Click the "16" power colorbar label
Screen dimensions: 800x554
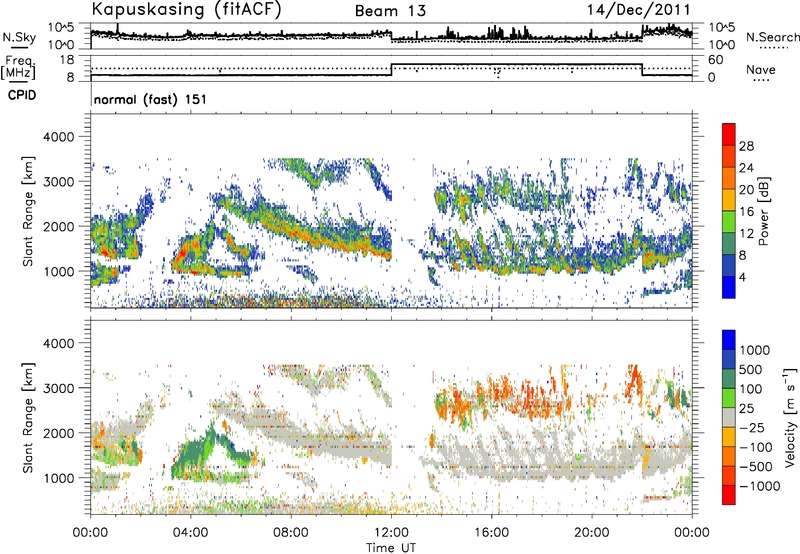click(x=746, y=212)
